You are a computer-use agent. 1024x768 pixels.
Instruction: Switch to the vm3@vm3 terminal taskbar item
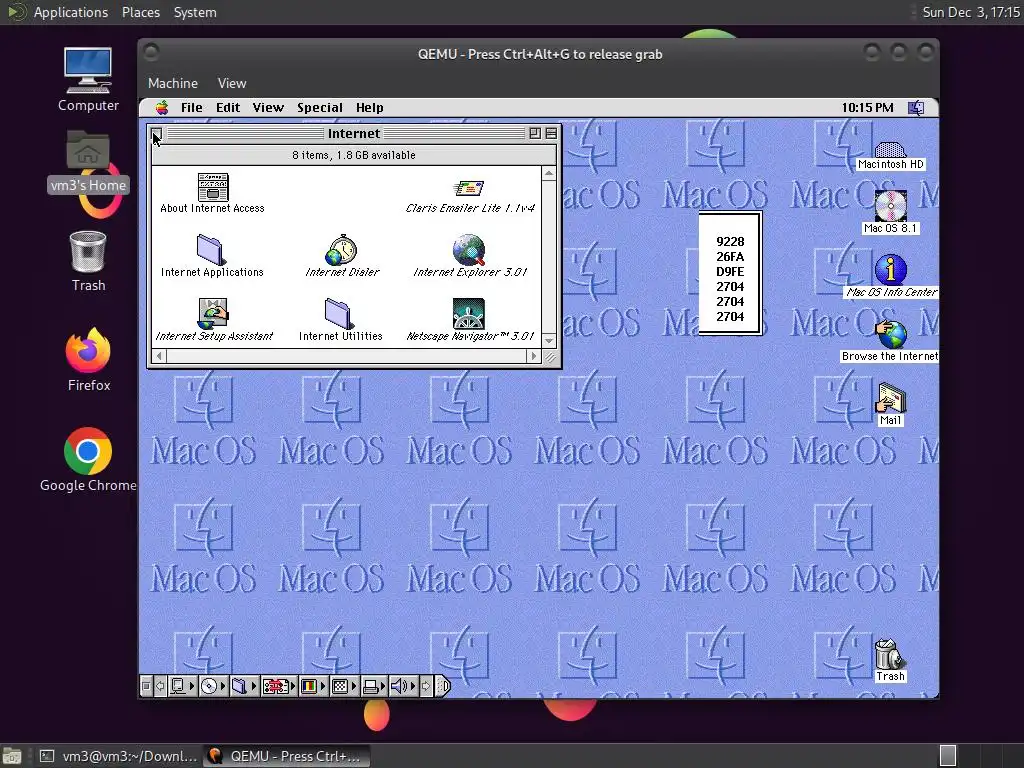(118, 756)
